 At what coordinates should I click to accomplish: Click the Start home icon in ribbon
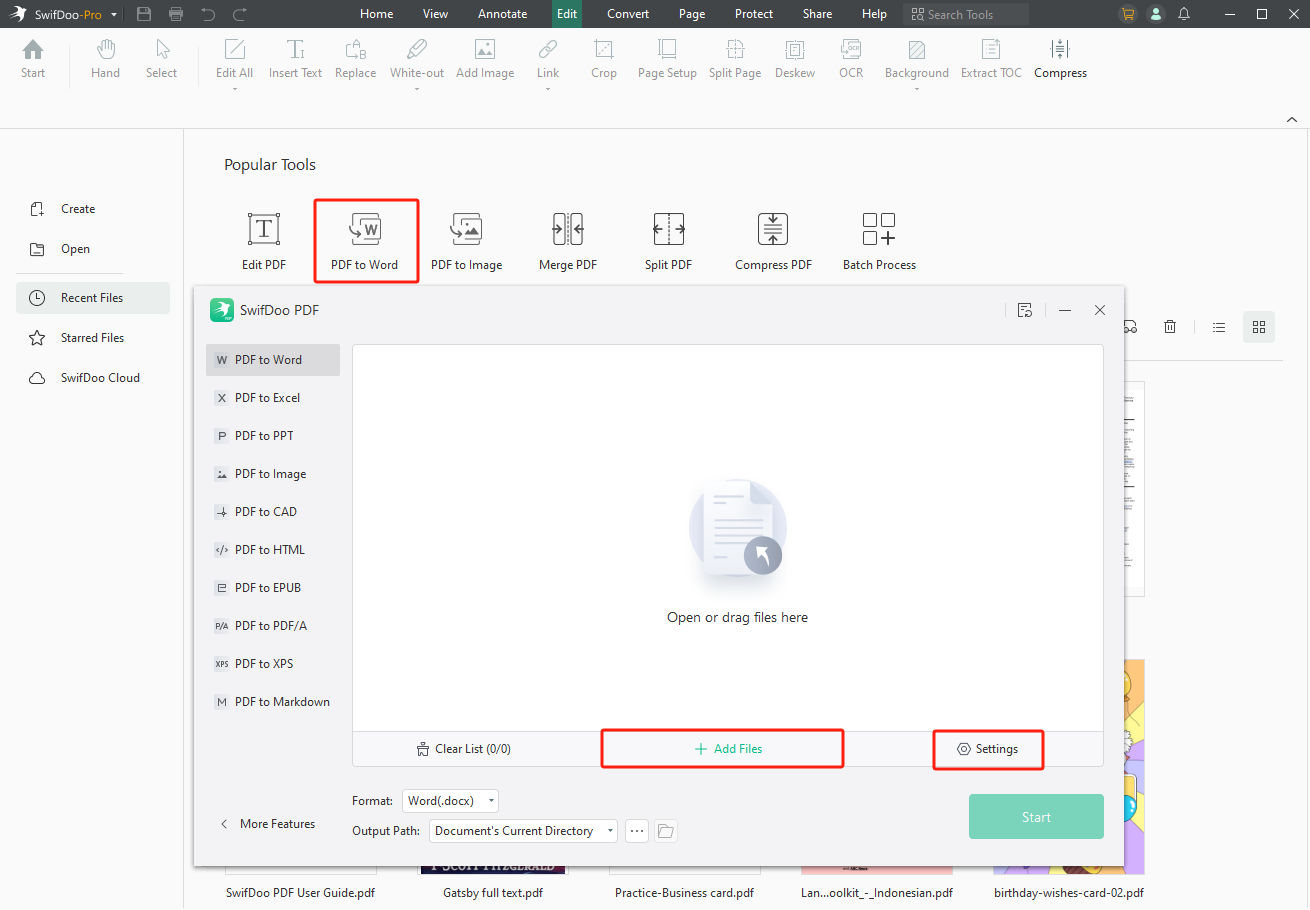33,59
